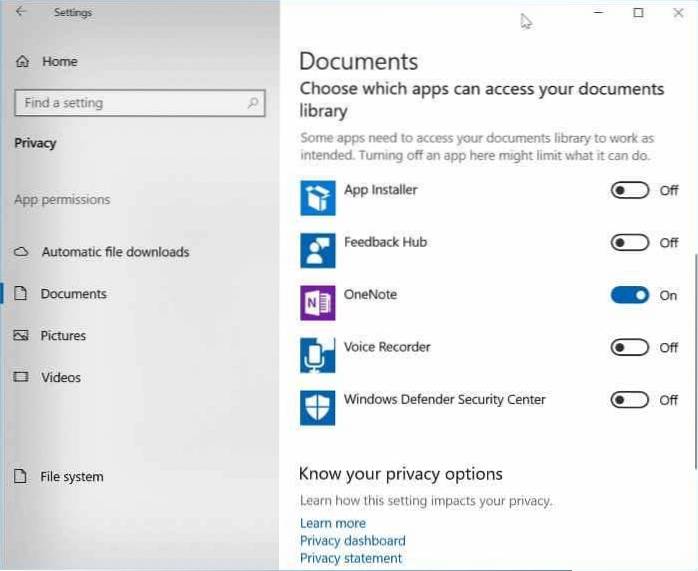
Task: Enable Voice Recorder documents access toggle
Action: point(630,347)
